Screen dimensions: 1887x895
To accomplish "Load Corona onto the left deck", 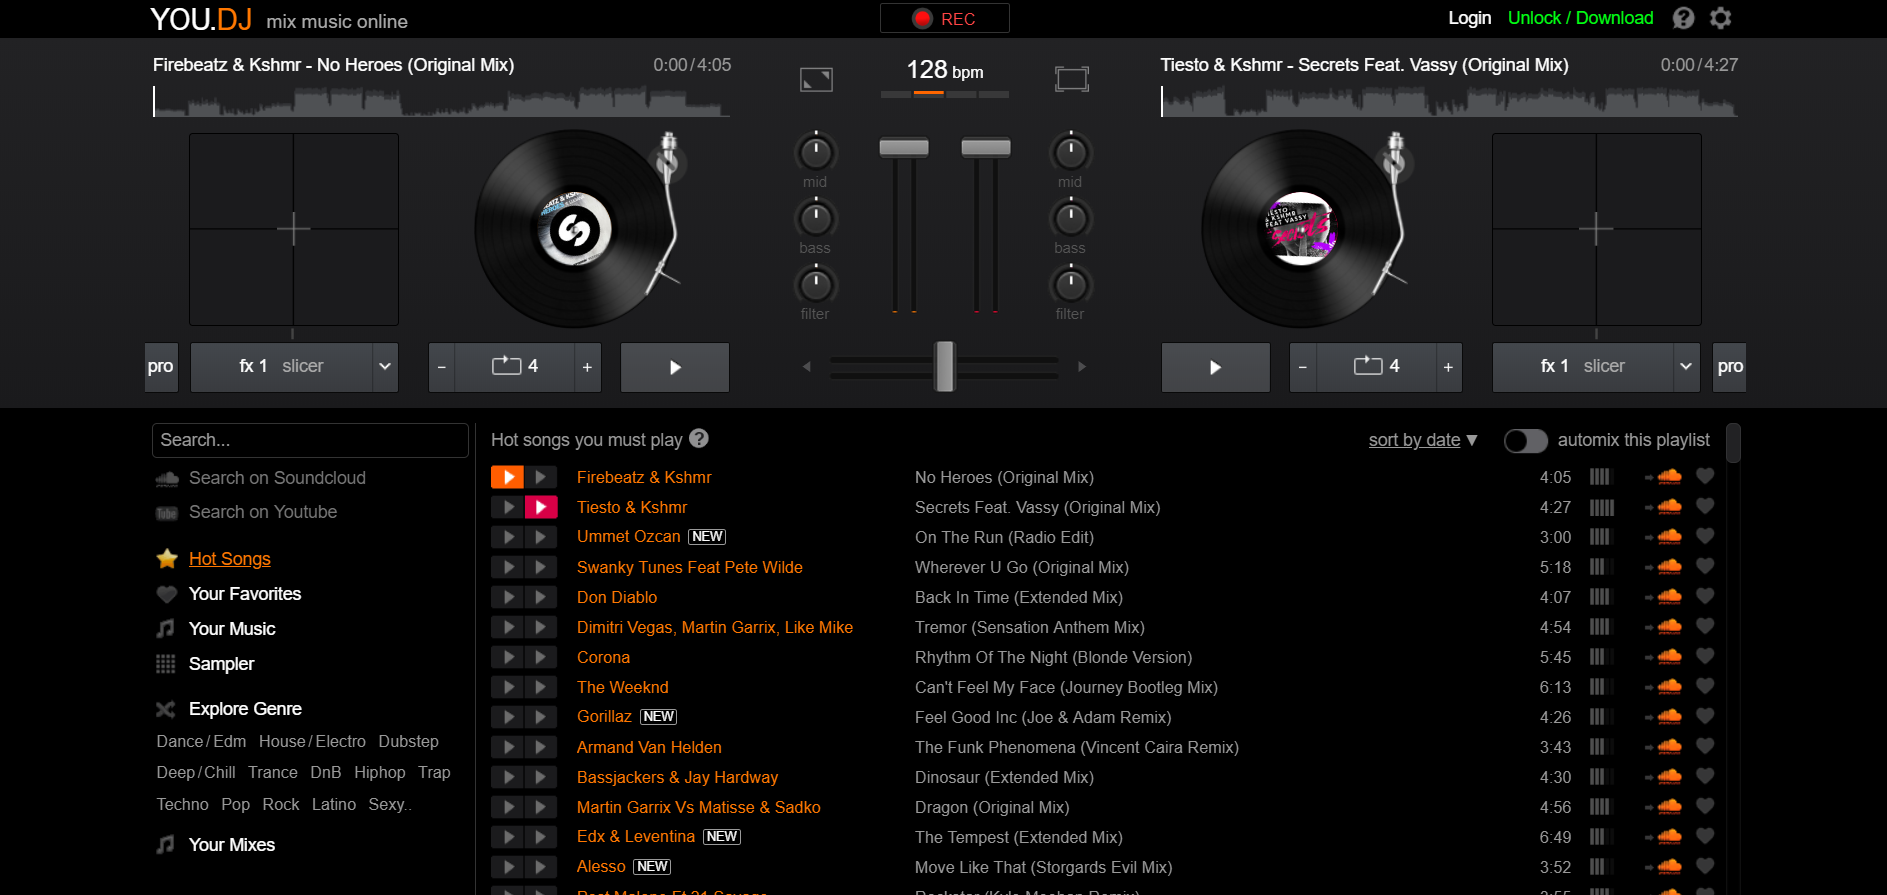I will [x=508, y=657].
